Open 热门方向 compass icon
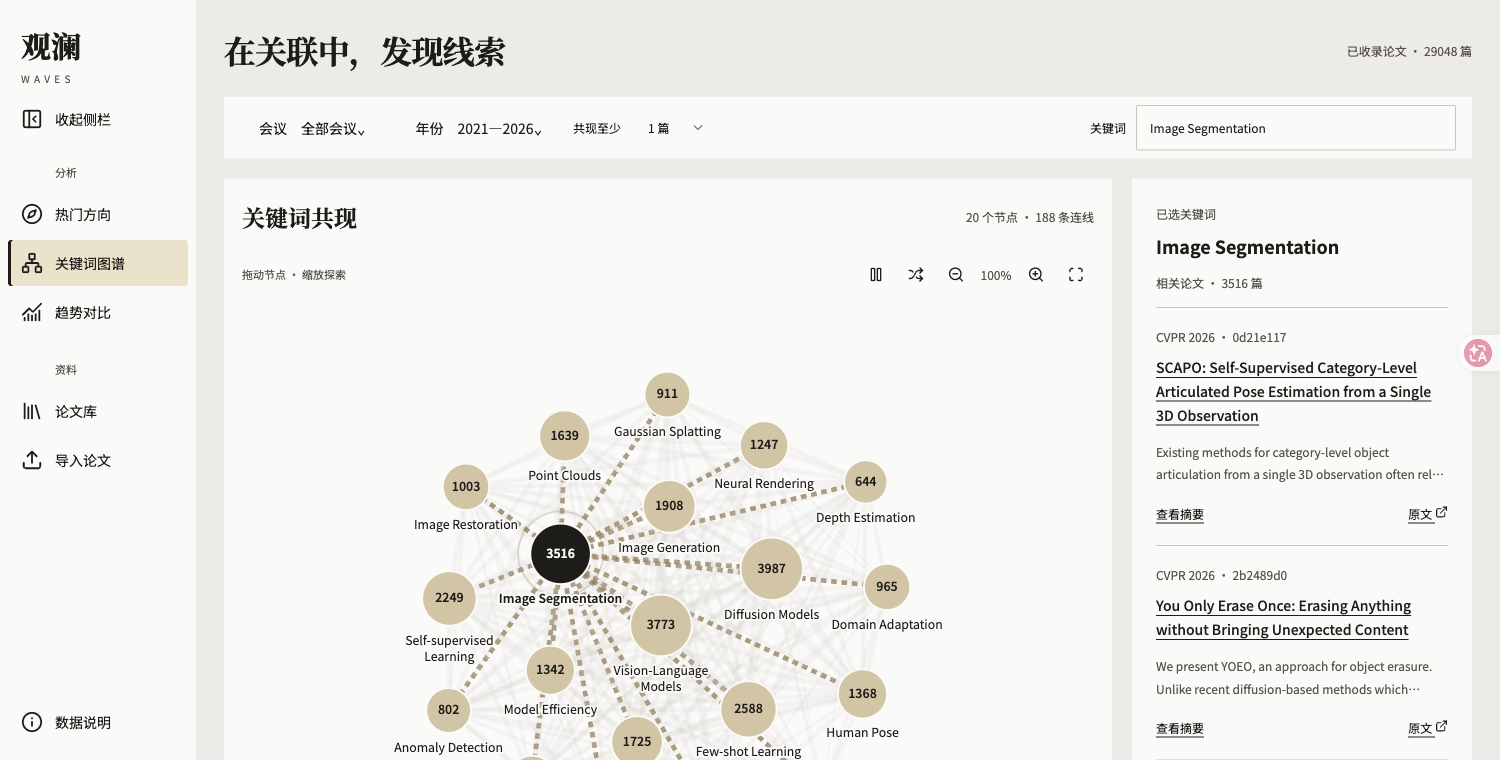1500x760 pixels. click(x=32, y=214)
